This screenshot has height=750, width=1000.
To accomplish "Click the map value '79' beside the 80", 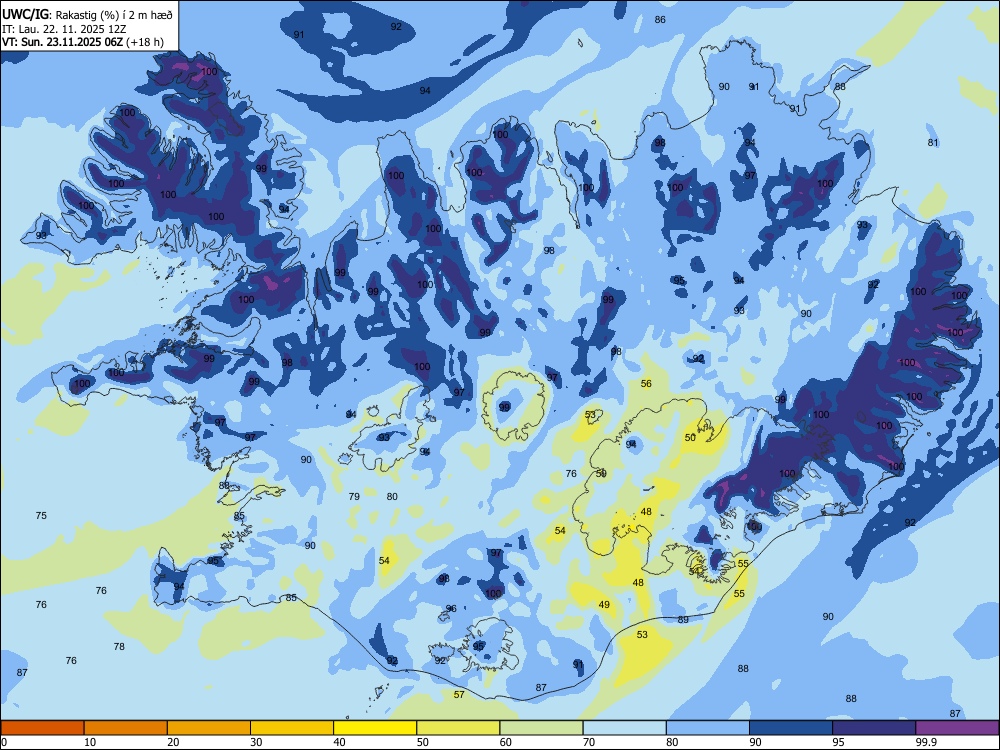I will point(355,496).
